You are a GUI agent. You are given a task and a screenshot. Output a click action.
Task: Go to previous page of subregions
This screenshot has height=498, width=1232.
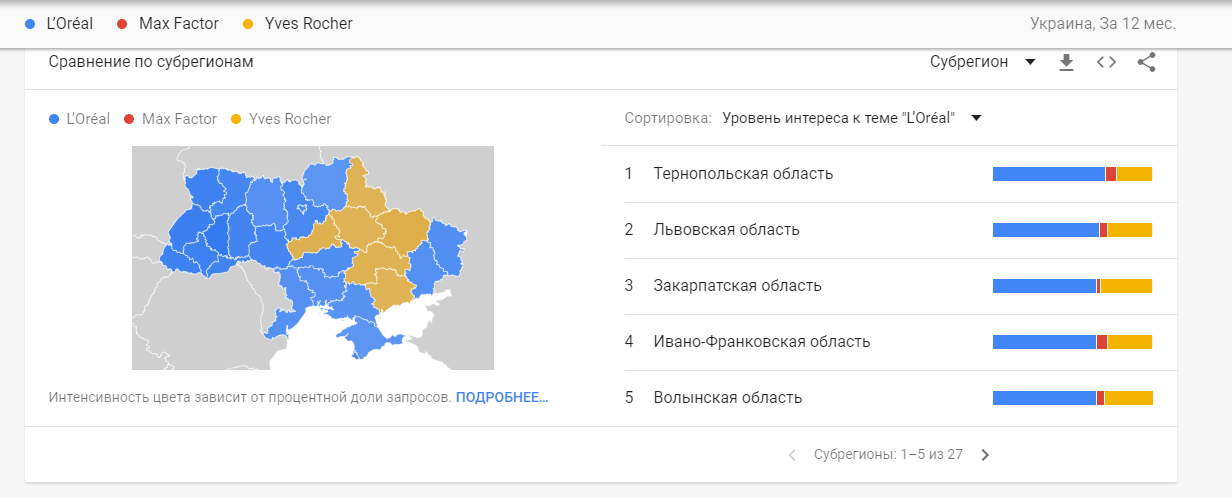[792, 455]
